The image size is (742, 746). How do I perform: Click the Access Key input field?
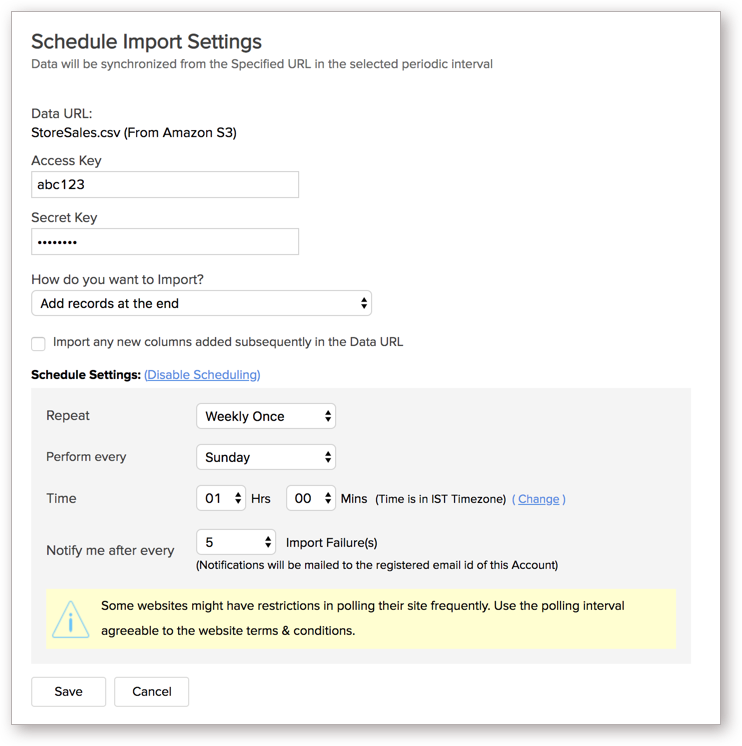tap(165, 185)
